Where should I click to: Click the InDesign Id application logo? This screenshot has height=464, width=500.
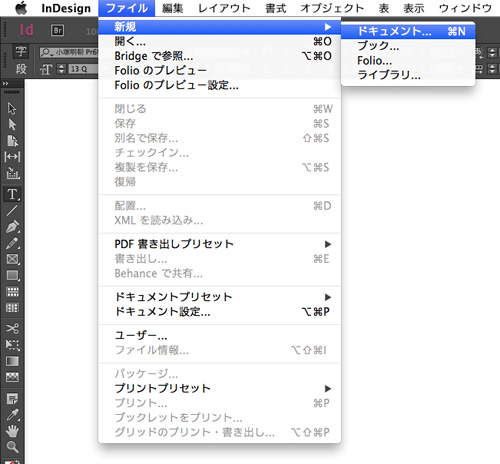tap(26, 30)
